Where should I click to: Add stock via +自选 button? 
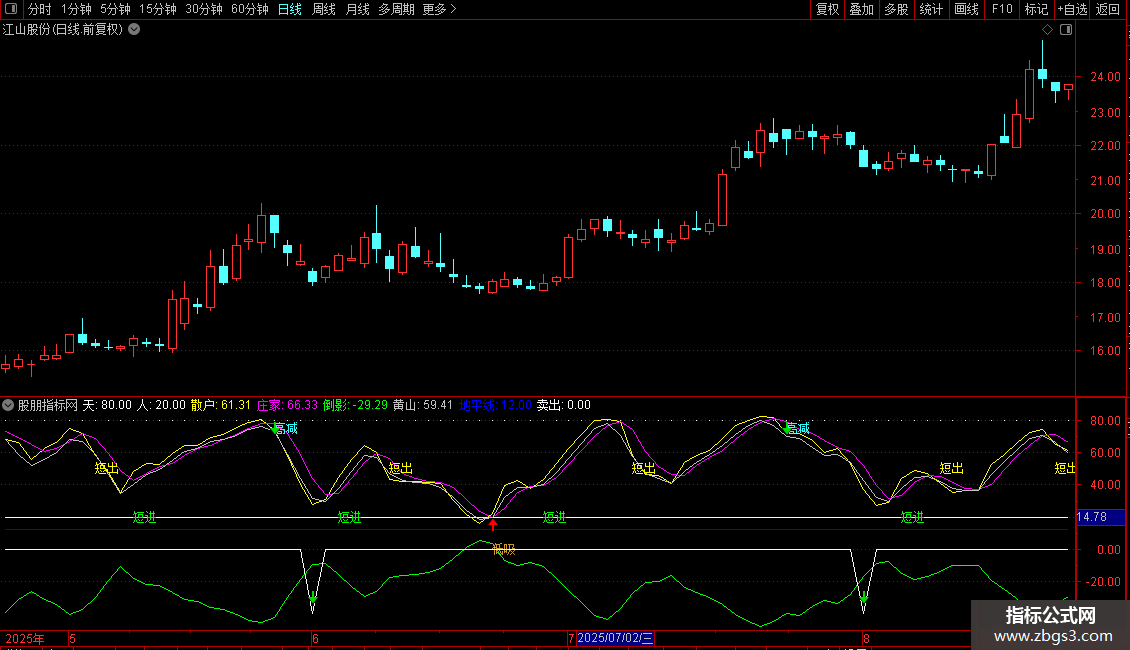coord(1072,10)
